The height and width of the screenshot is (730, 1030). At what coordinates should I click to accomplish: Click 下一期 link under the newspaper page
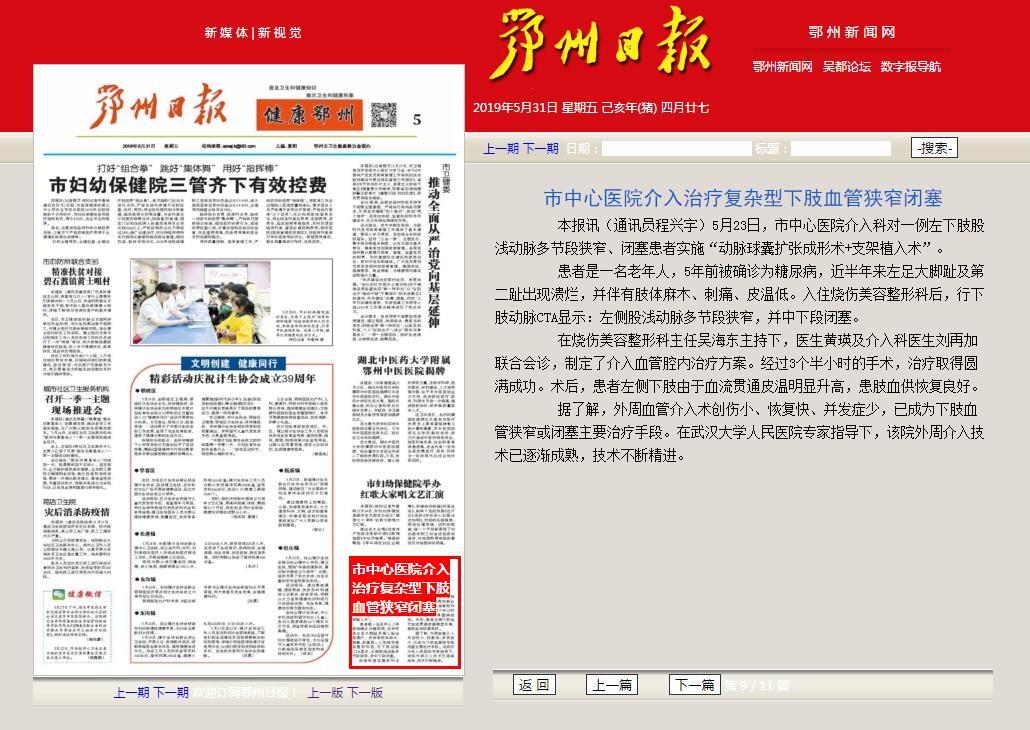[171, 693]
